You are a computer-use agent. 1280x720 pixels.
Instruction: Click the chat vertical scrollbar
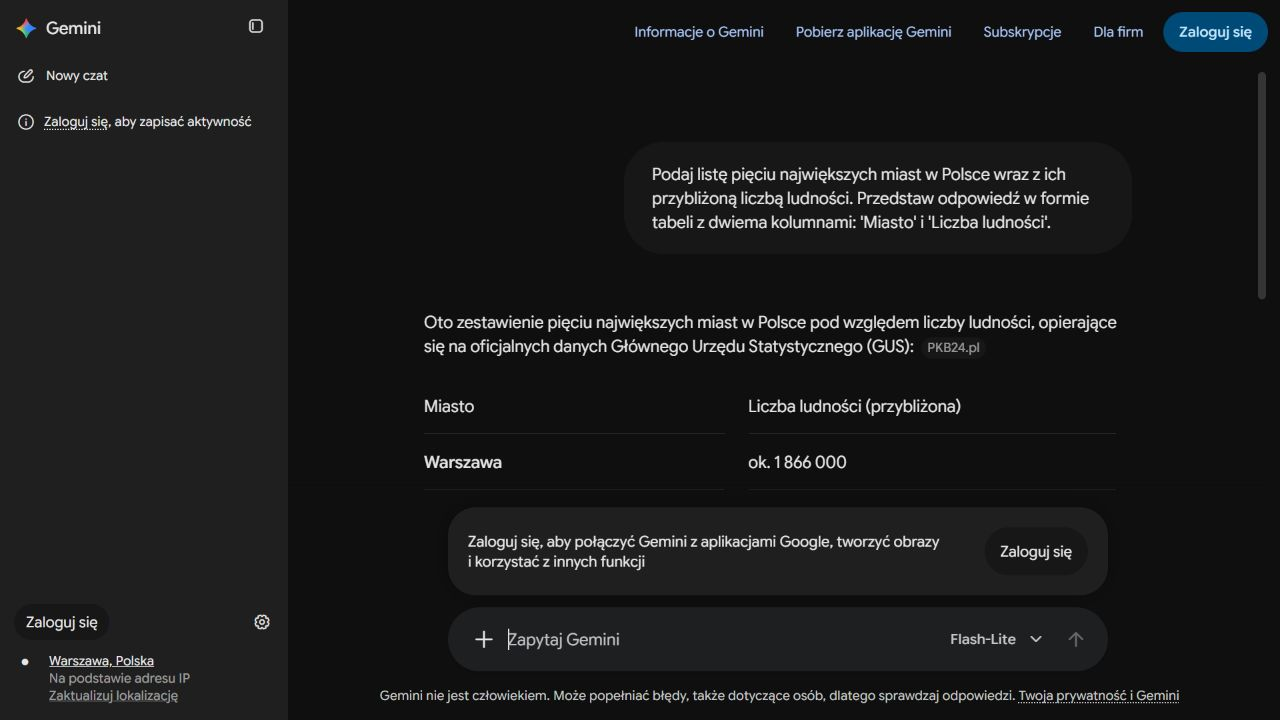[1261, 185]
